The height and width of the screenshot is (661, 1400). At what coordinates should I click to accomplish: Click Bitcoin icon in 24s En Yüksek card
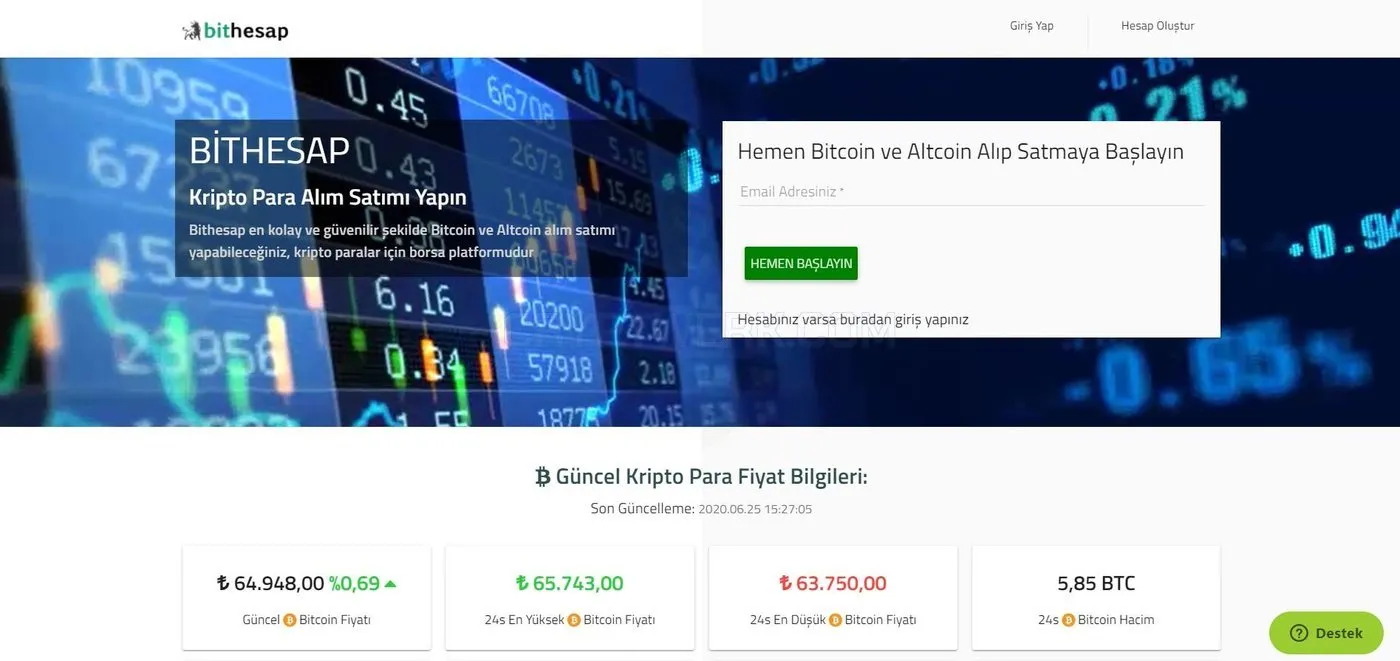click(574, 620)
